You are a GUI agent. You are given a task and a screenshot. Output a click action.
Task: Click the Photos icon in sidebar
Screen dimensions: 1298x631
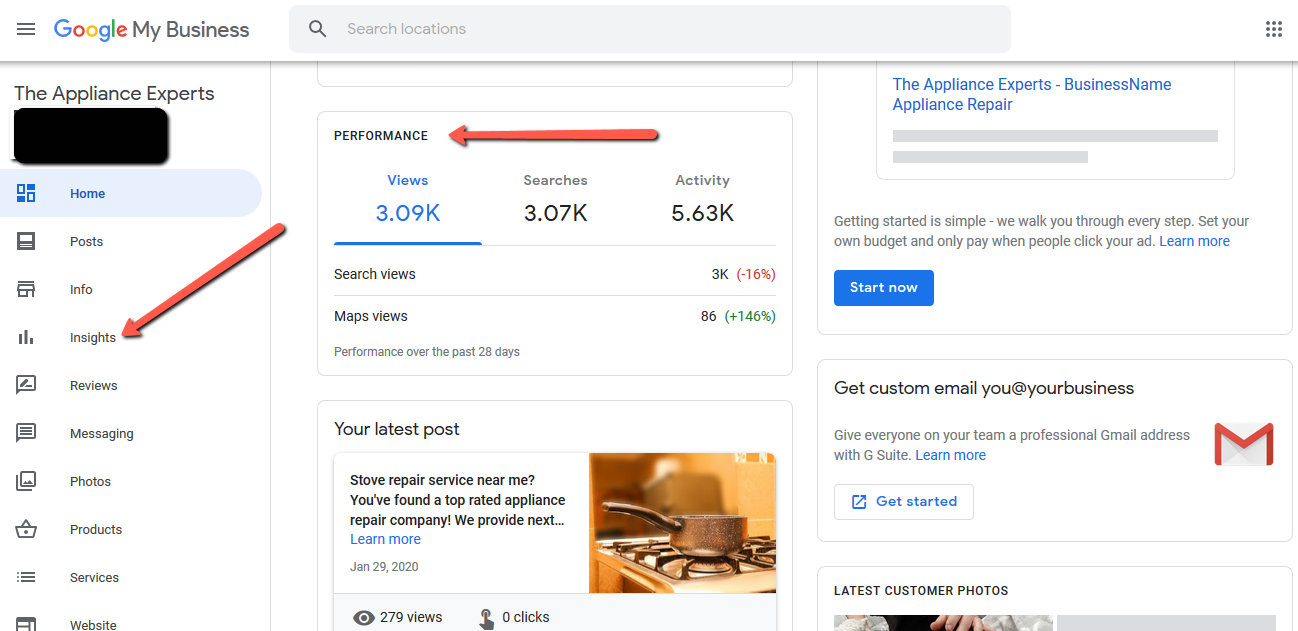click(26, 481)
